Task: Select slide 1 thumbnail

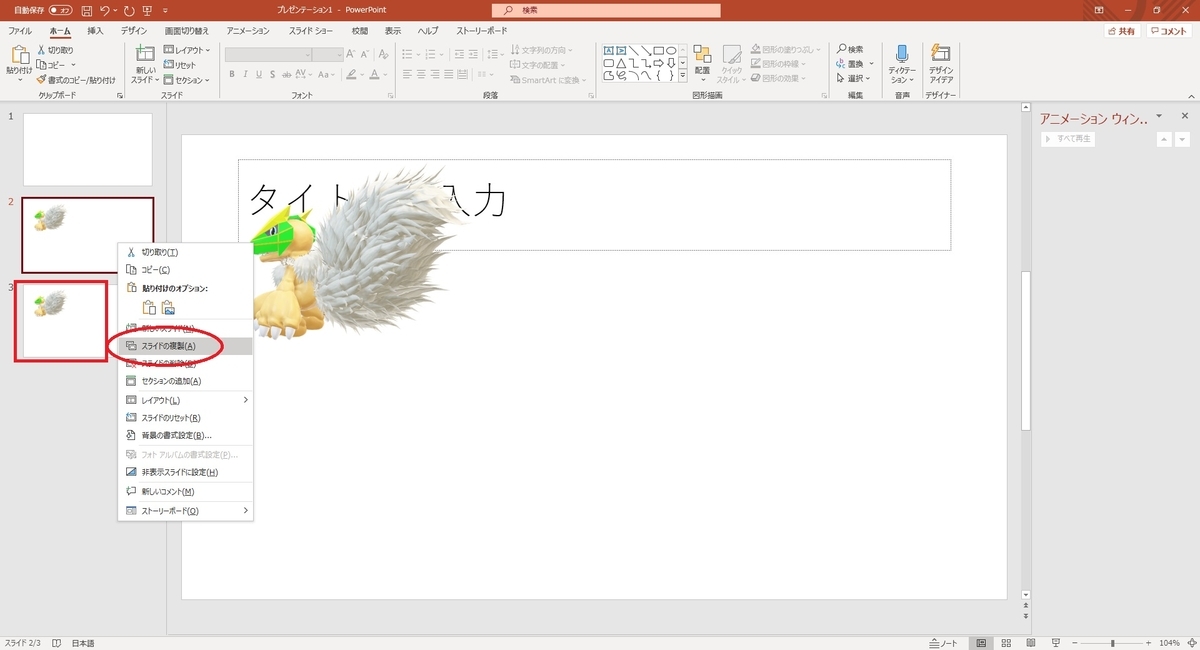Action: pyautogui.click(x=88, y=149)
